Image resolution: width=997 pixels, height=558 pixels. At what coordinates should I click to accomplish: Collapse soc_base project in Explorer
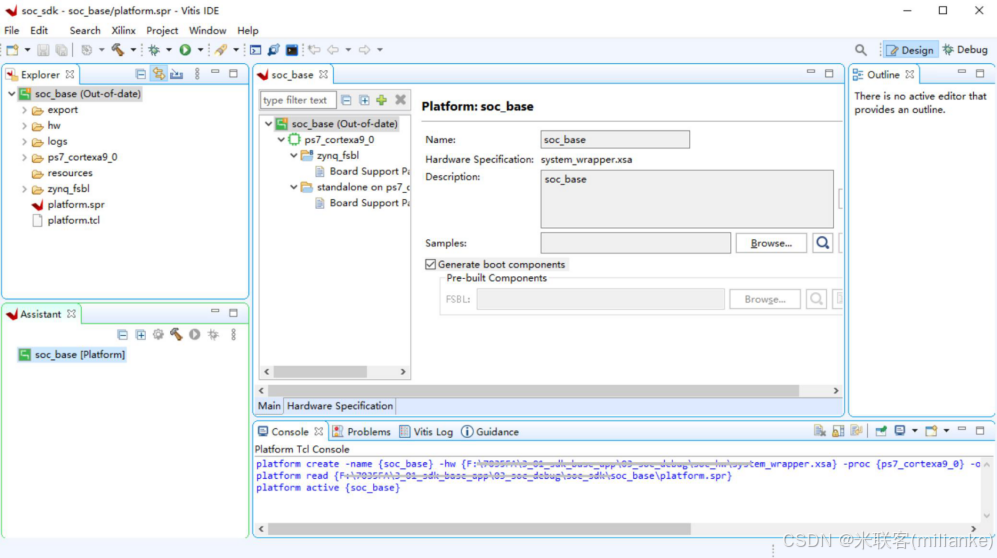12,93
